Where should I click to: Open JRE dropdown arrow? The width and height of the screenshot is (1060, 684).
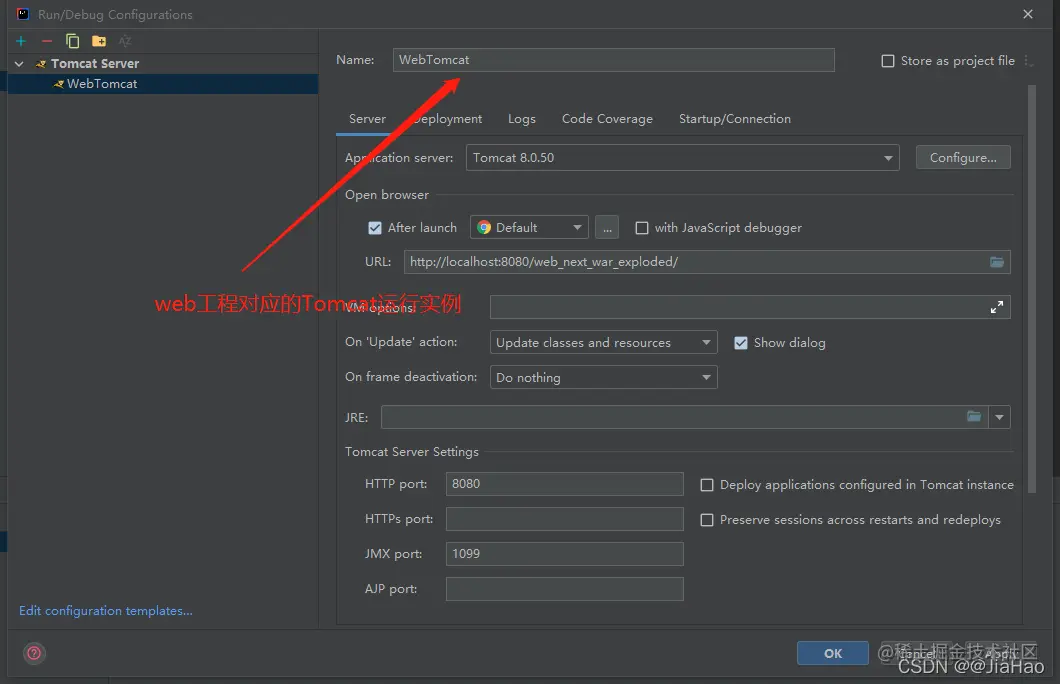point(999,417)
